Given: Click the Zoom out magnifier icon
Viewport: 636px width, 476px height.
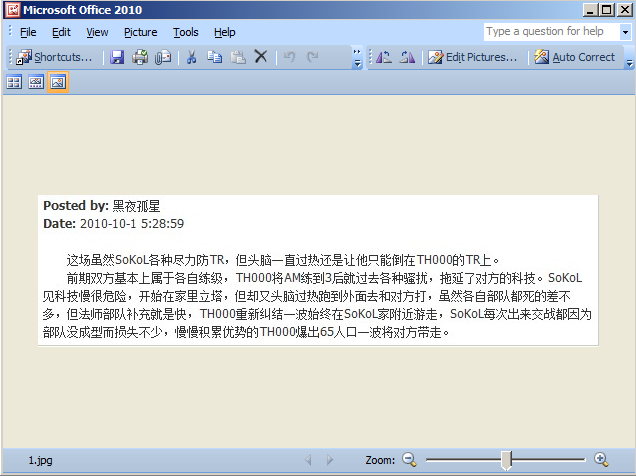Looking at the screenshot, I should click(x=409, y=459).
